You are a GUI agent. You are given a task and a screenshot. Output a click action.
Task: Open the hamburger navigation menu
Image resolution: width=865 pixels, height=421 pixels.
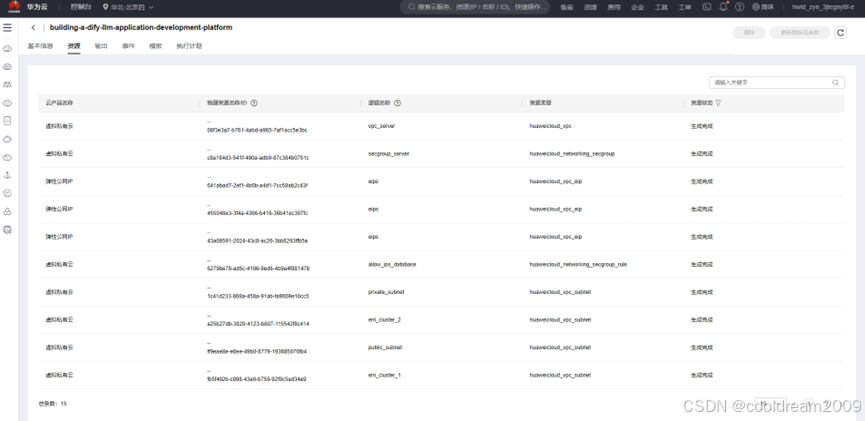7,28
